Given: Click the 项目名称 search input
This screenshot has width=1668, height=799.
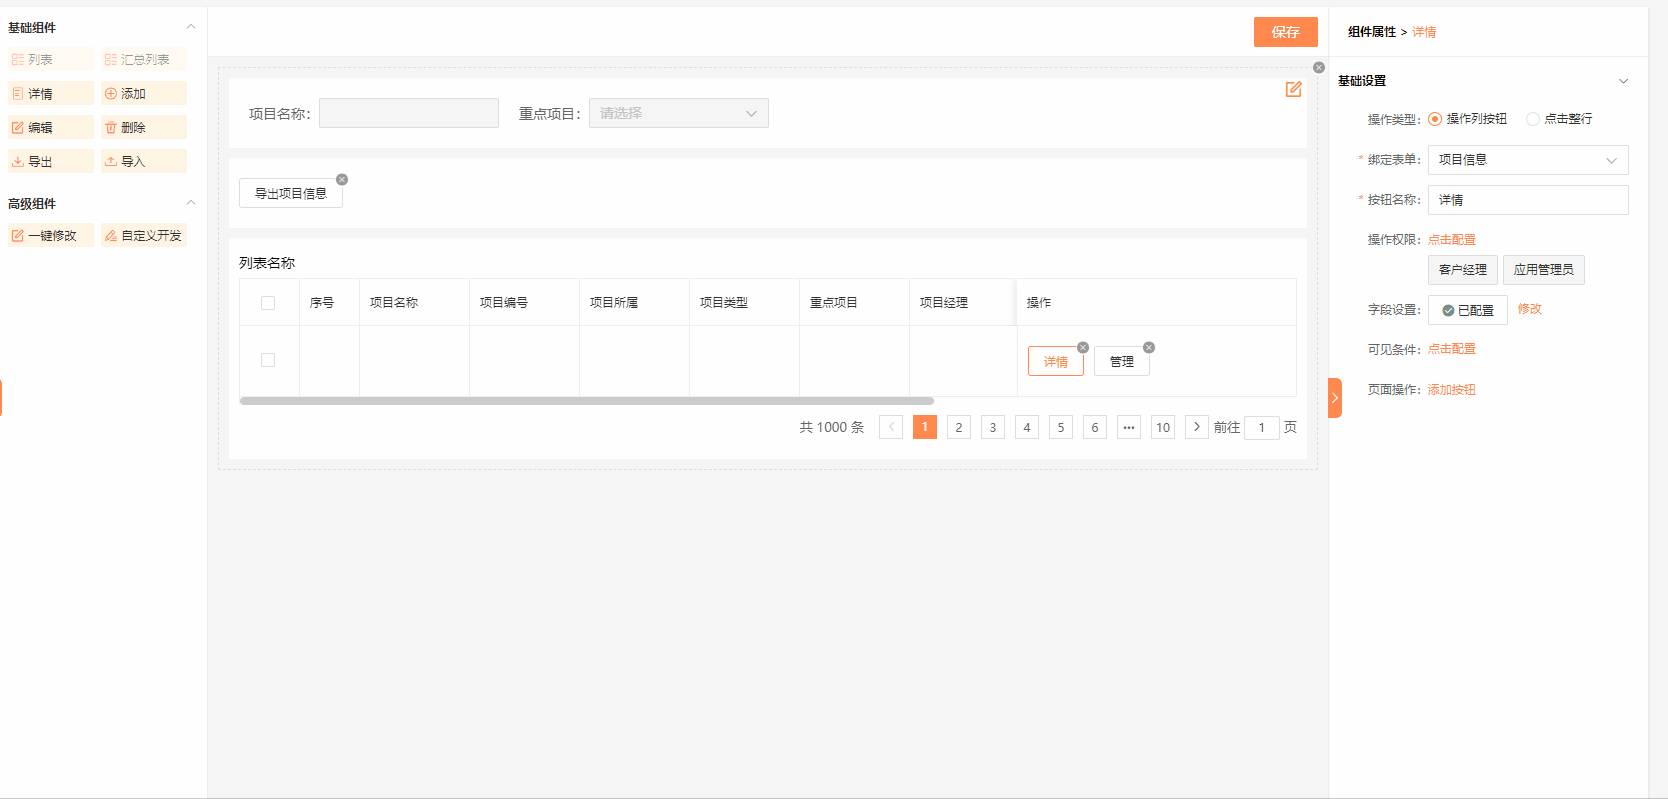Looking at the screenshot, I should (409, 113).
